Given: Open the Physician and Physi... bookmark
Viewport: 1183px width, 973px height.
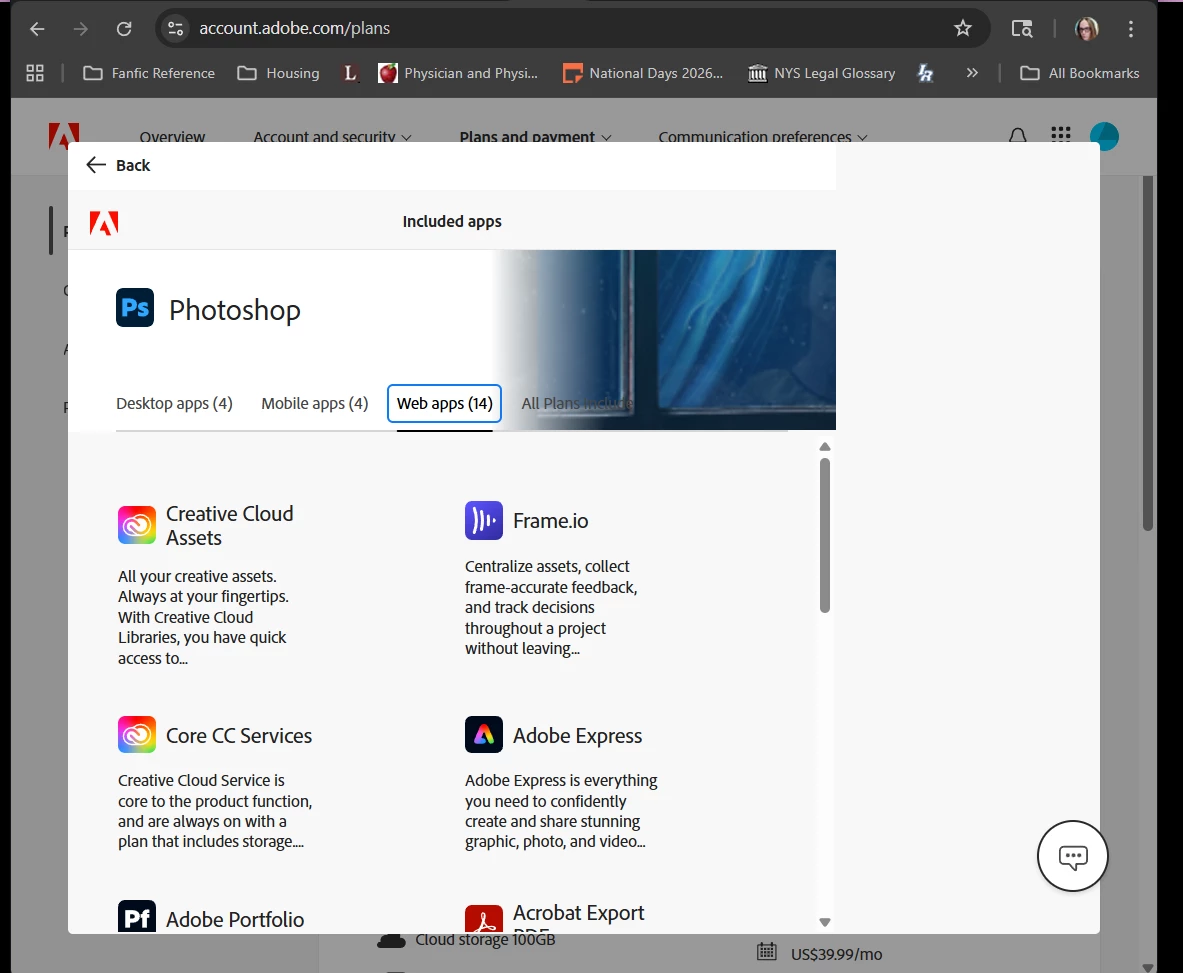Looking at the screenshot, I should click(458, 73).
